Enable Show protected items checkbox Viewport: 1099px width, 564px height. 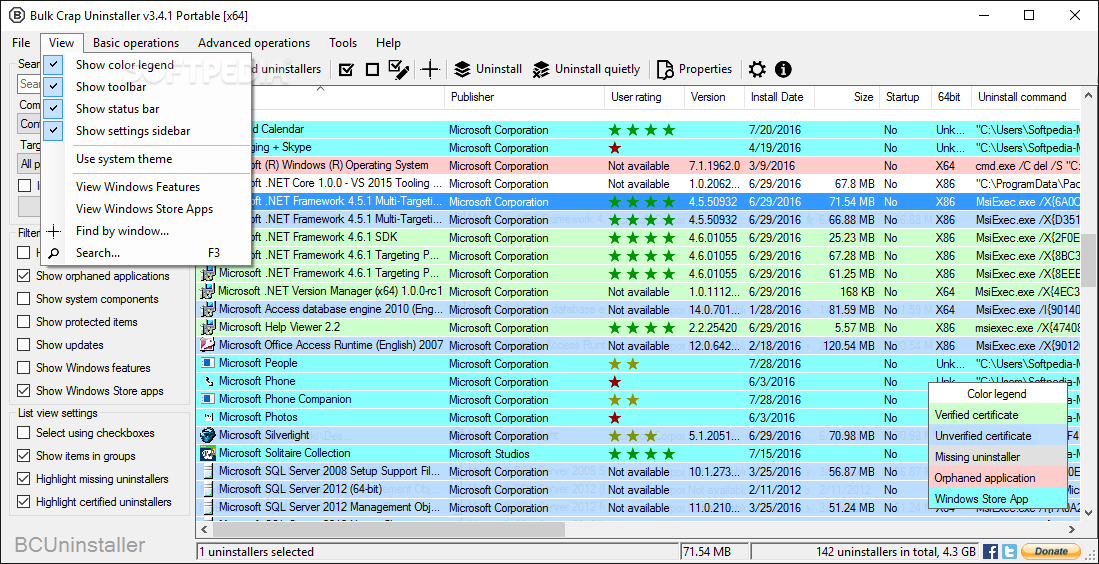[24, 322]
